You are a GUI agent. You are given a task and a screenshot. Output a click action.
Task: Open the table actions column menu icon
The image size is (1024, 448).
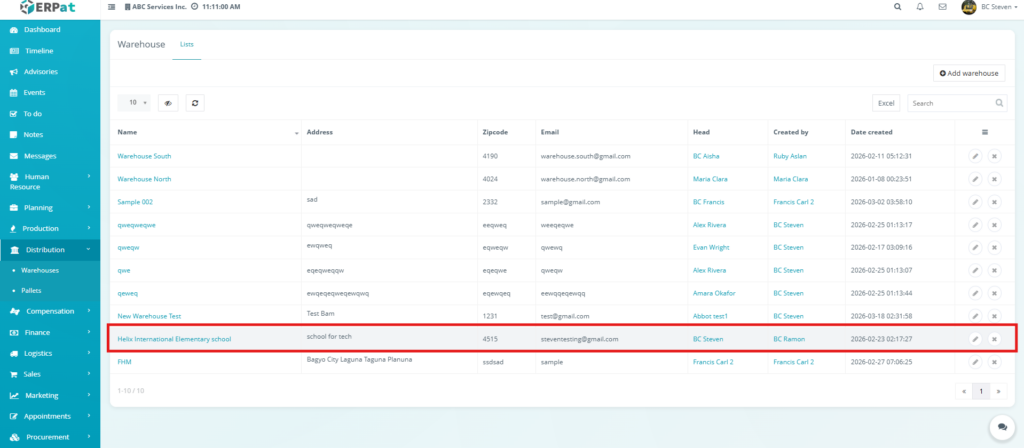pos(985,132)
